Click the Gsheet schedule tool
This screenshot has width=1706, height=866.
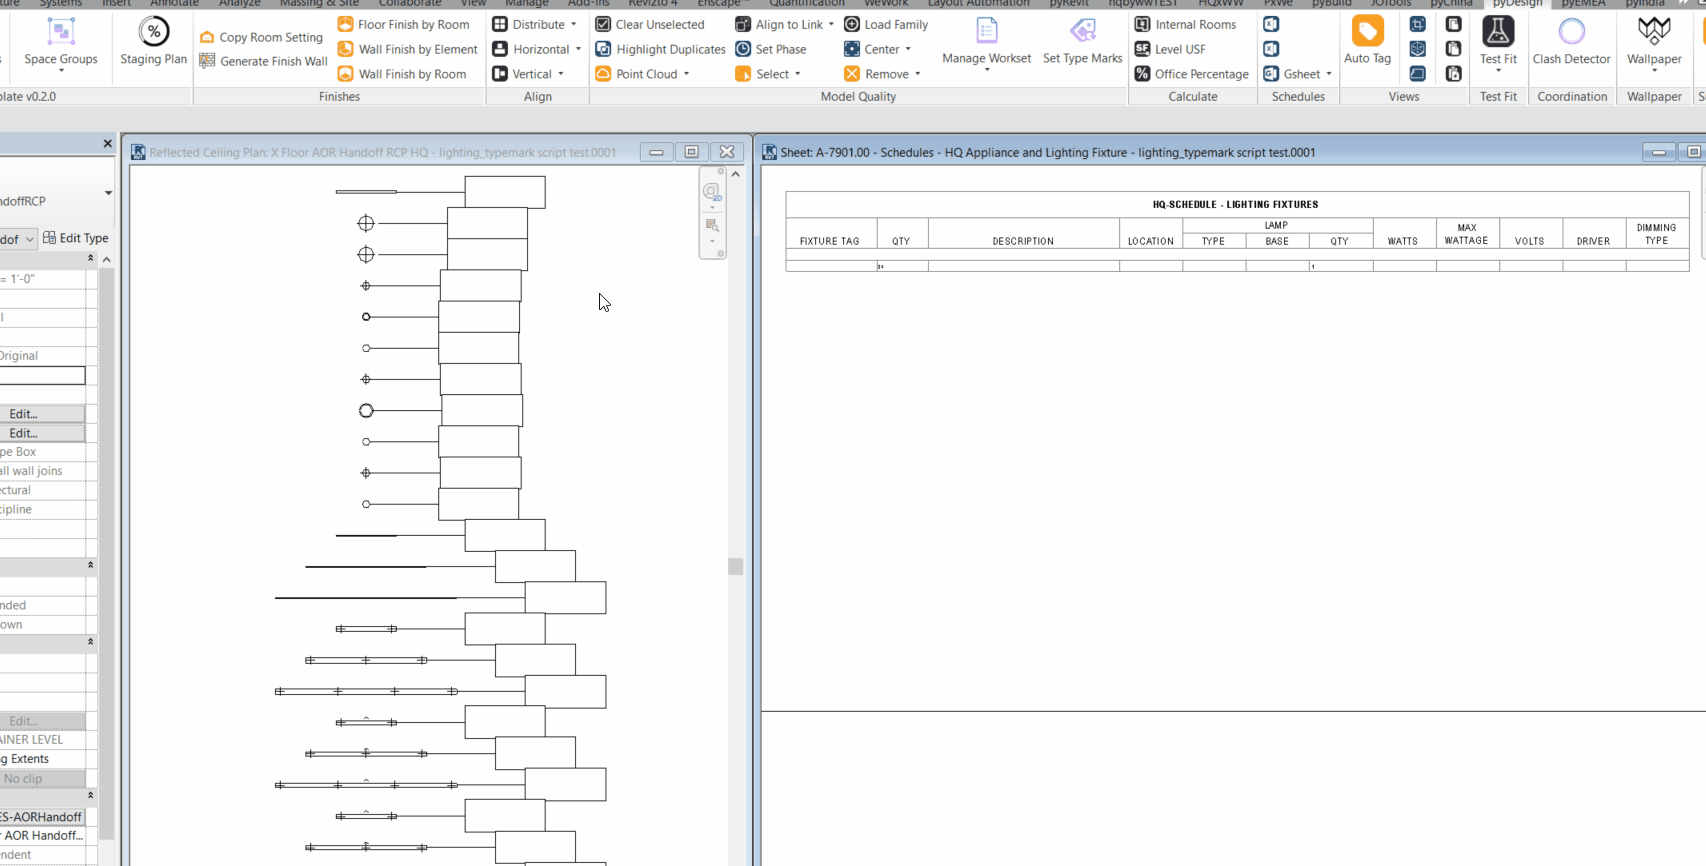click(x=1292, y=74)
